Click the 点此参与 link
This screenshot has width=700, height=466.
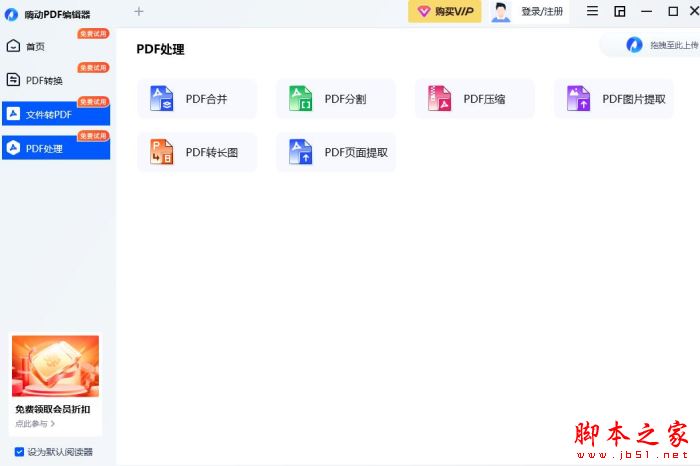pos(35,424)
